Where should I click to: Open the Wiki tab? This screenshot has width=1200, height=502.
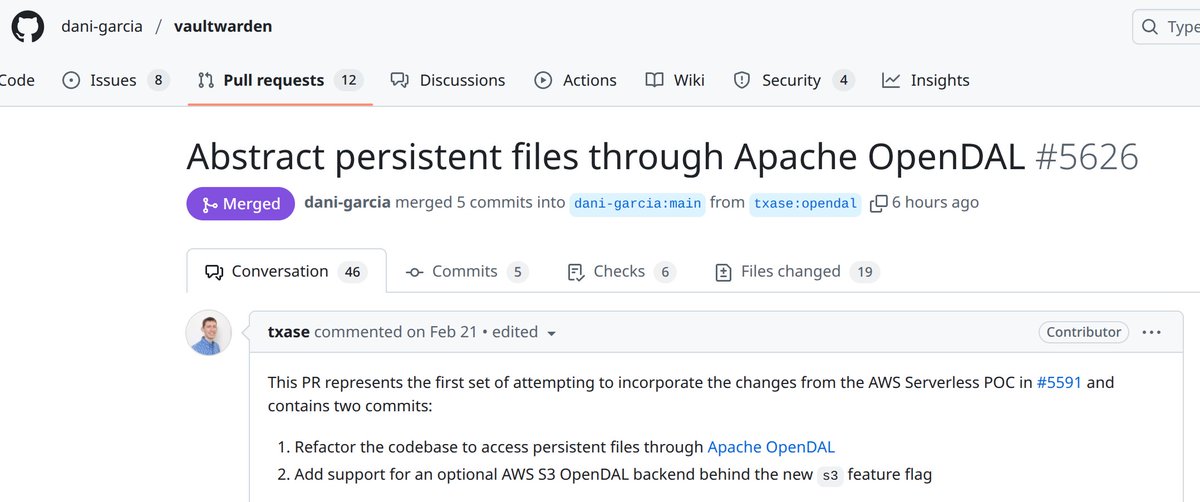click(675, 80)
